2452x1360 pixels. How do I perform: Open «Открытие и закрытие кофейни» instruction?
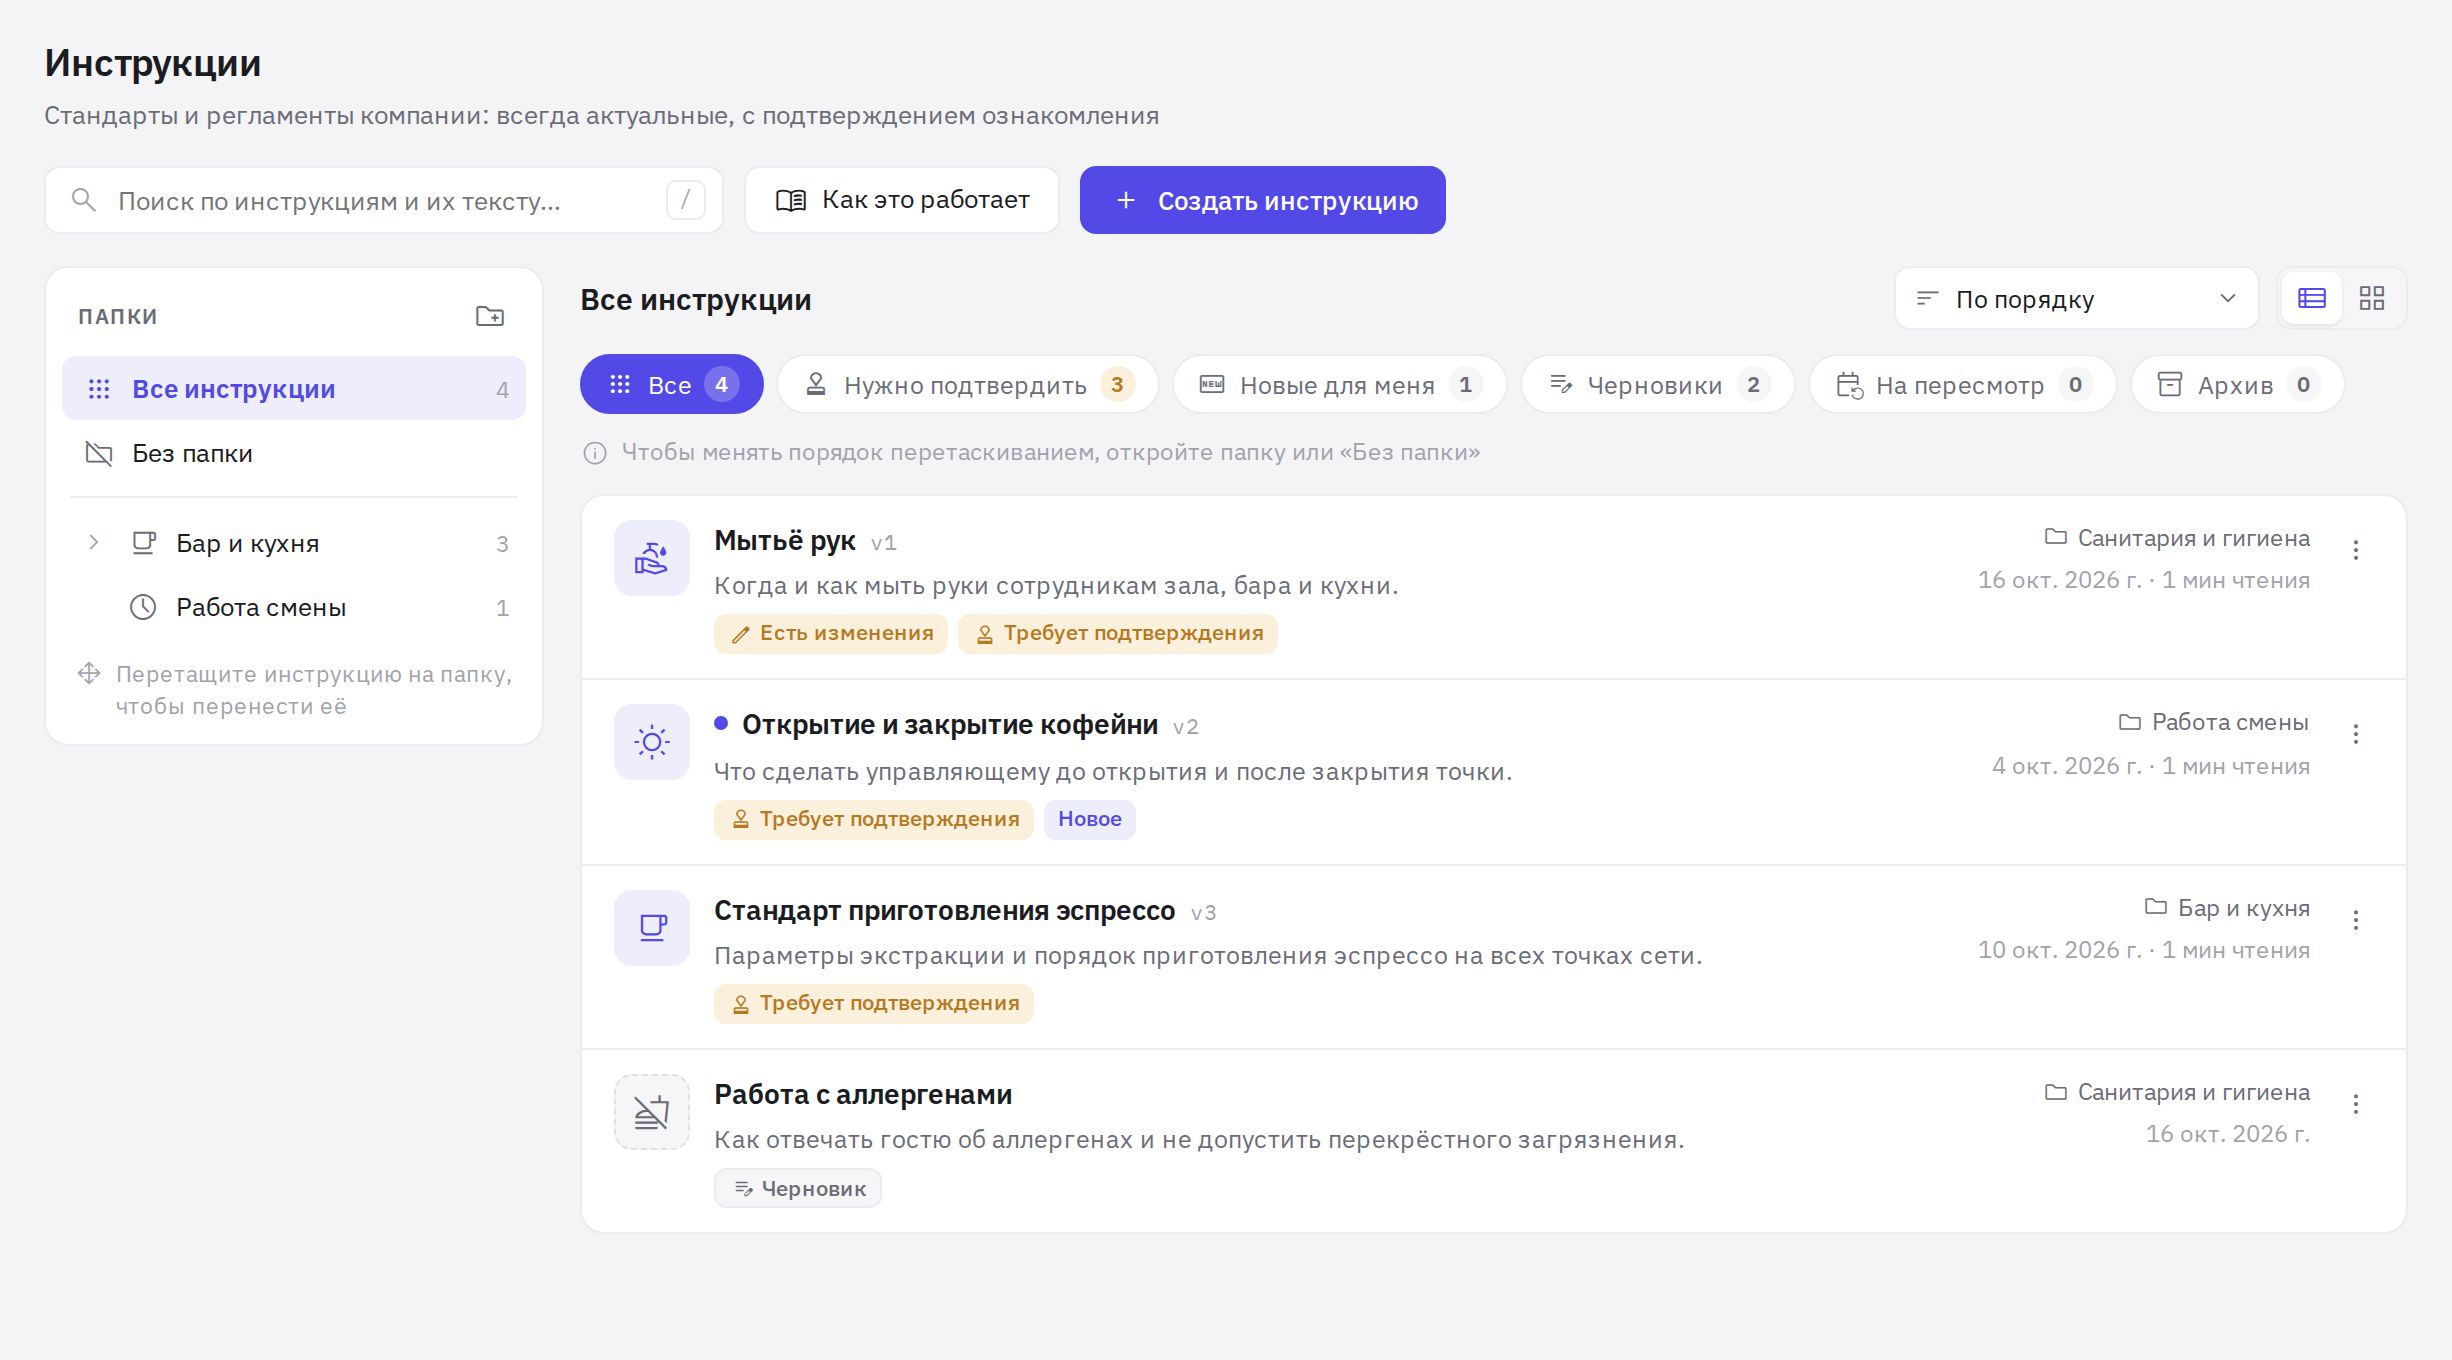[x=950, y=725]
